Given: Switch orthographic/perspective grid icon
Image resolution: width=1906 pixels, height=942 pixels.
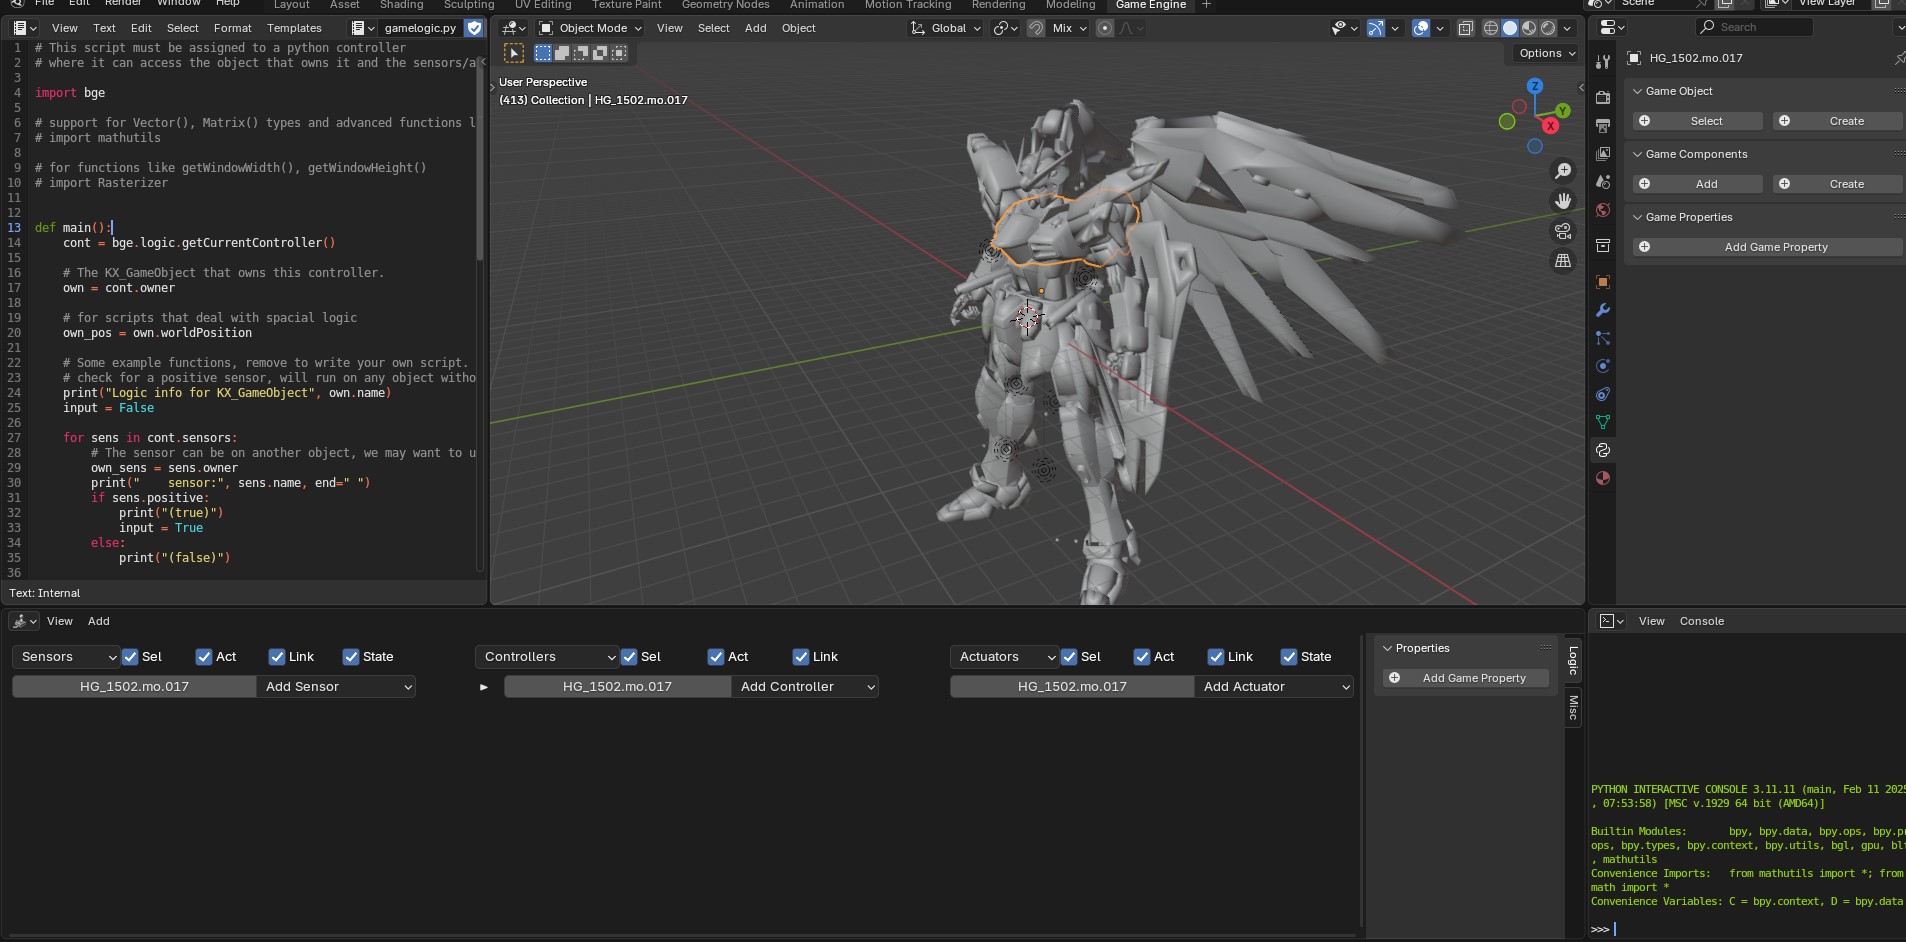Looking at the screenshot, I should click(1563, 261).
